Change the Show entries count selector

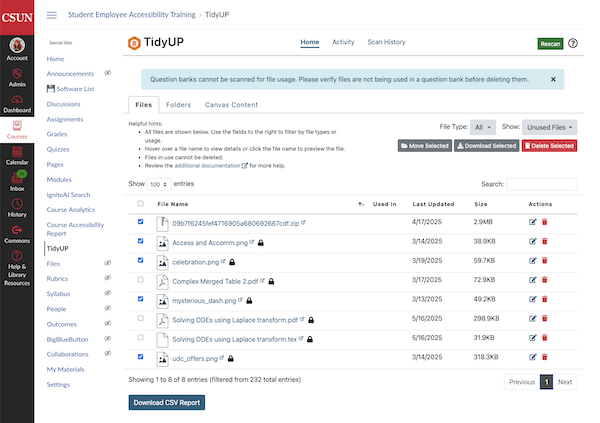(159, 184)
